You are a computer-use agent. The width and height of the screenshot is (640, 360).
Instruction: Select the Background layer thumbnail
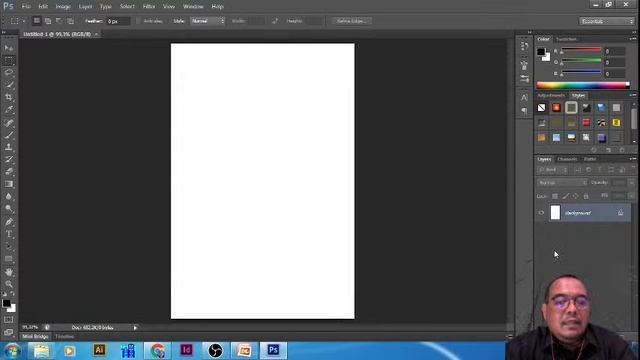pos(555,213)
